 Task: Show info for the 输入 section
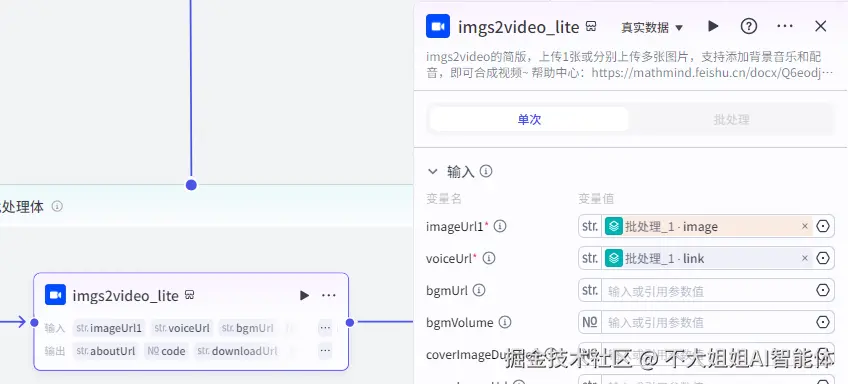pos(486,171)
